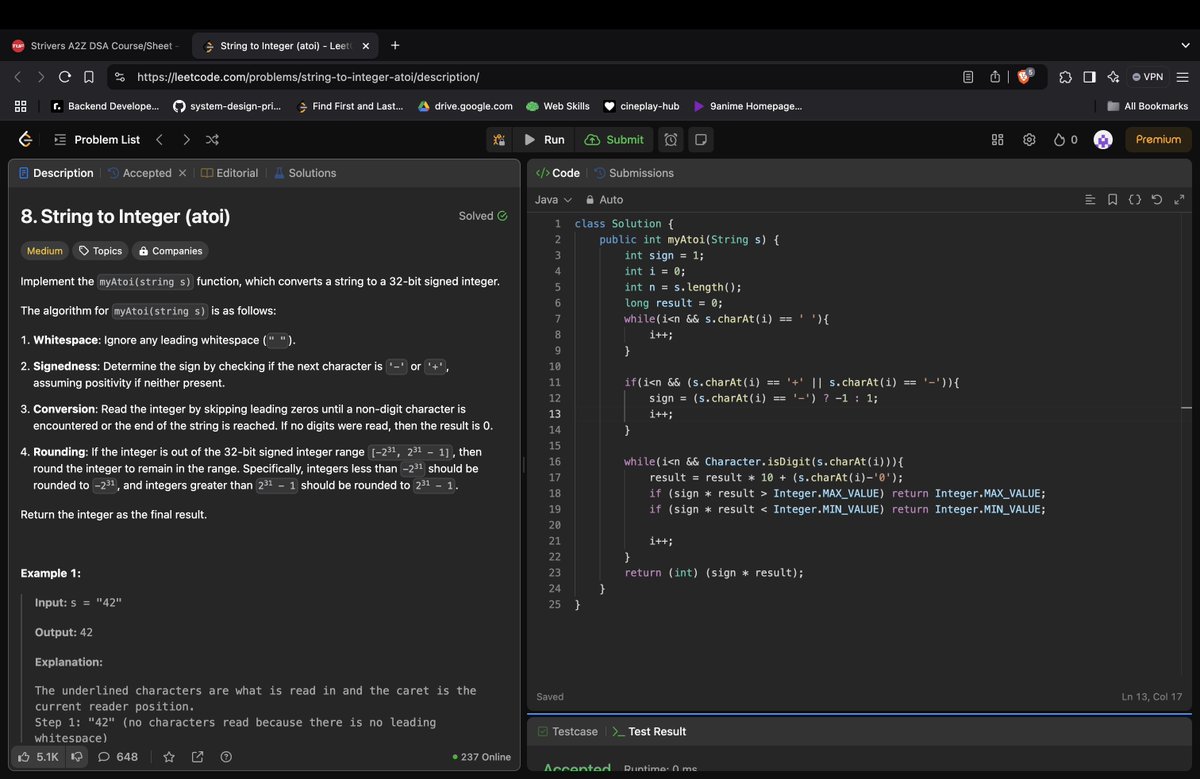Pick a random problem shuffle icon

coord(212,139)
